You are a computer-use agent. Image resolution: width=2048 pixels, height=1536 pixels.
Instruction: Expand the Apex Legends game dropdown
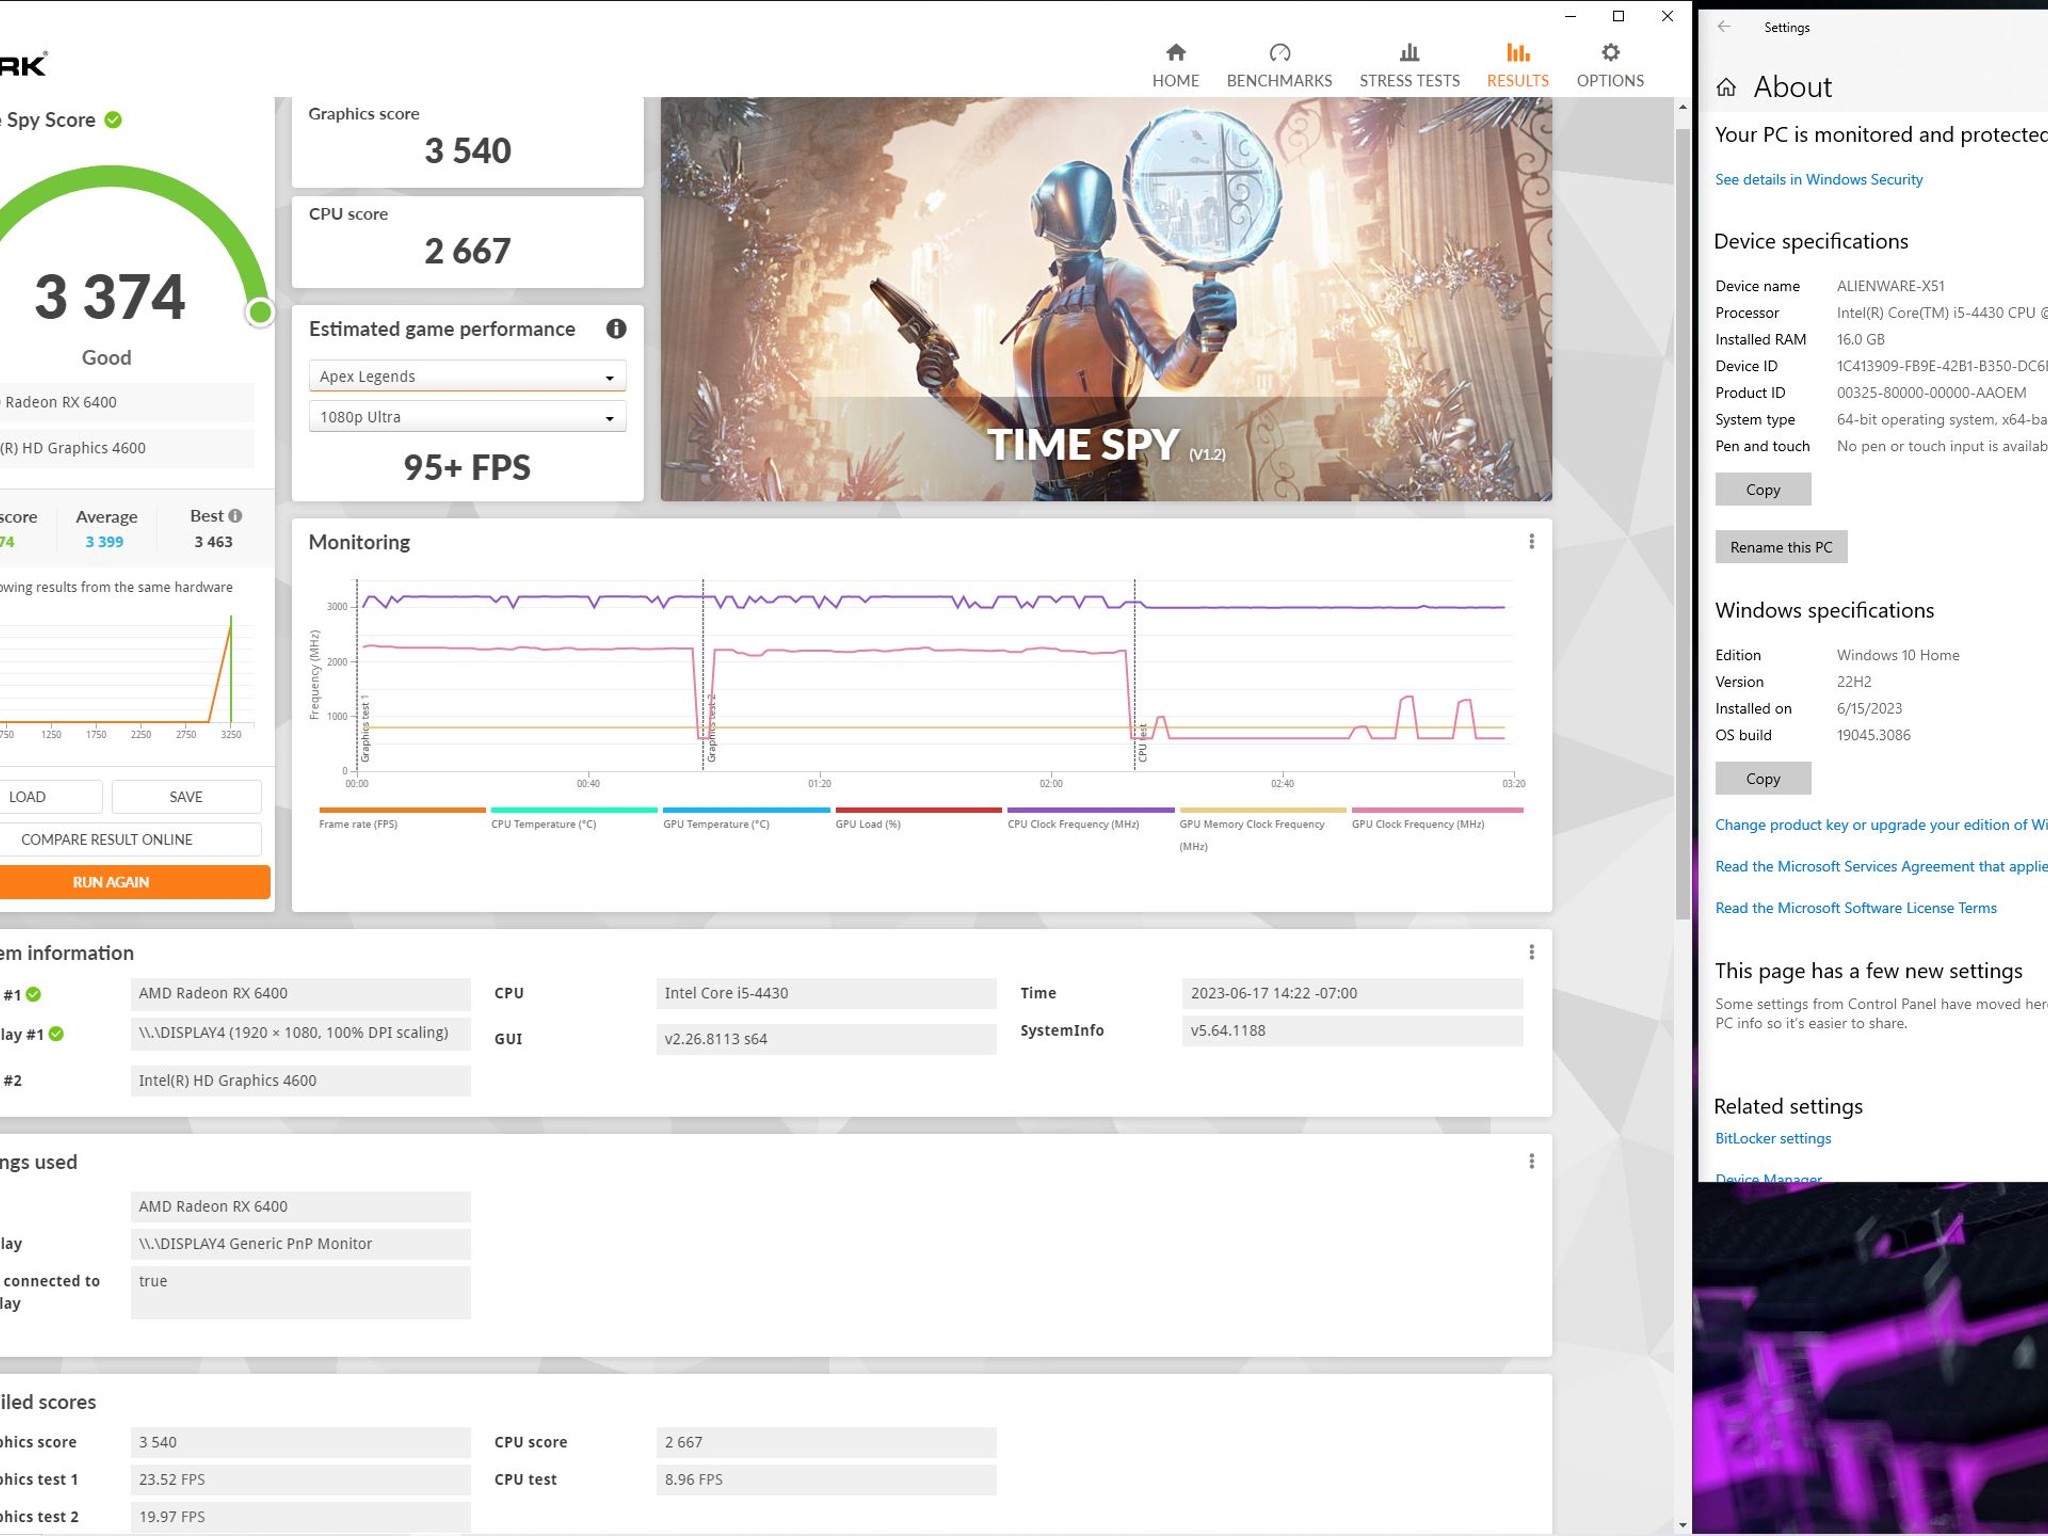pos(467,376)
